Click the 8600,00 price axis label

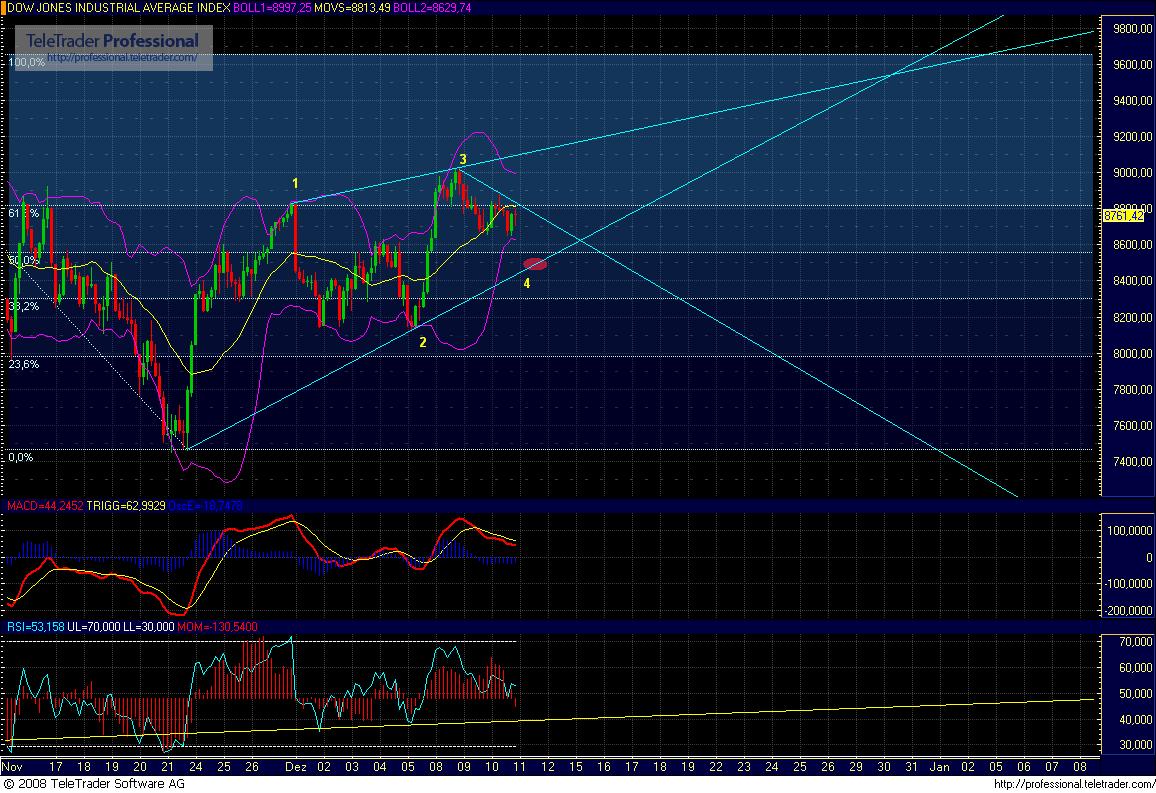click(x=1132, y=245)
